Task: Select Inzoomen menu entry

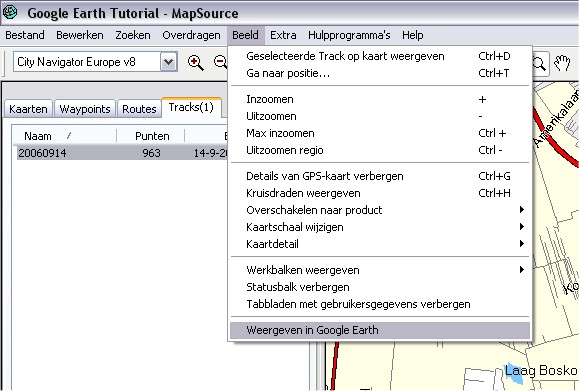Action: [380, 99]
